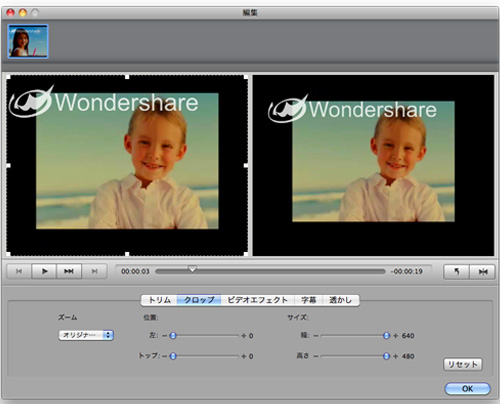
Task: Decrease the 幅 width with the minus
Action: 316,336
